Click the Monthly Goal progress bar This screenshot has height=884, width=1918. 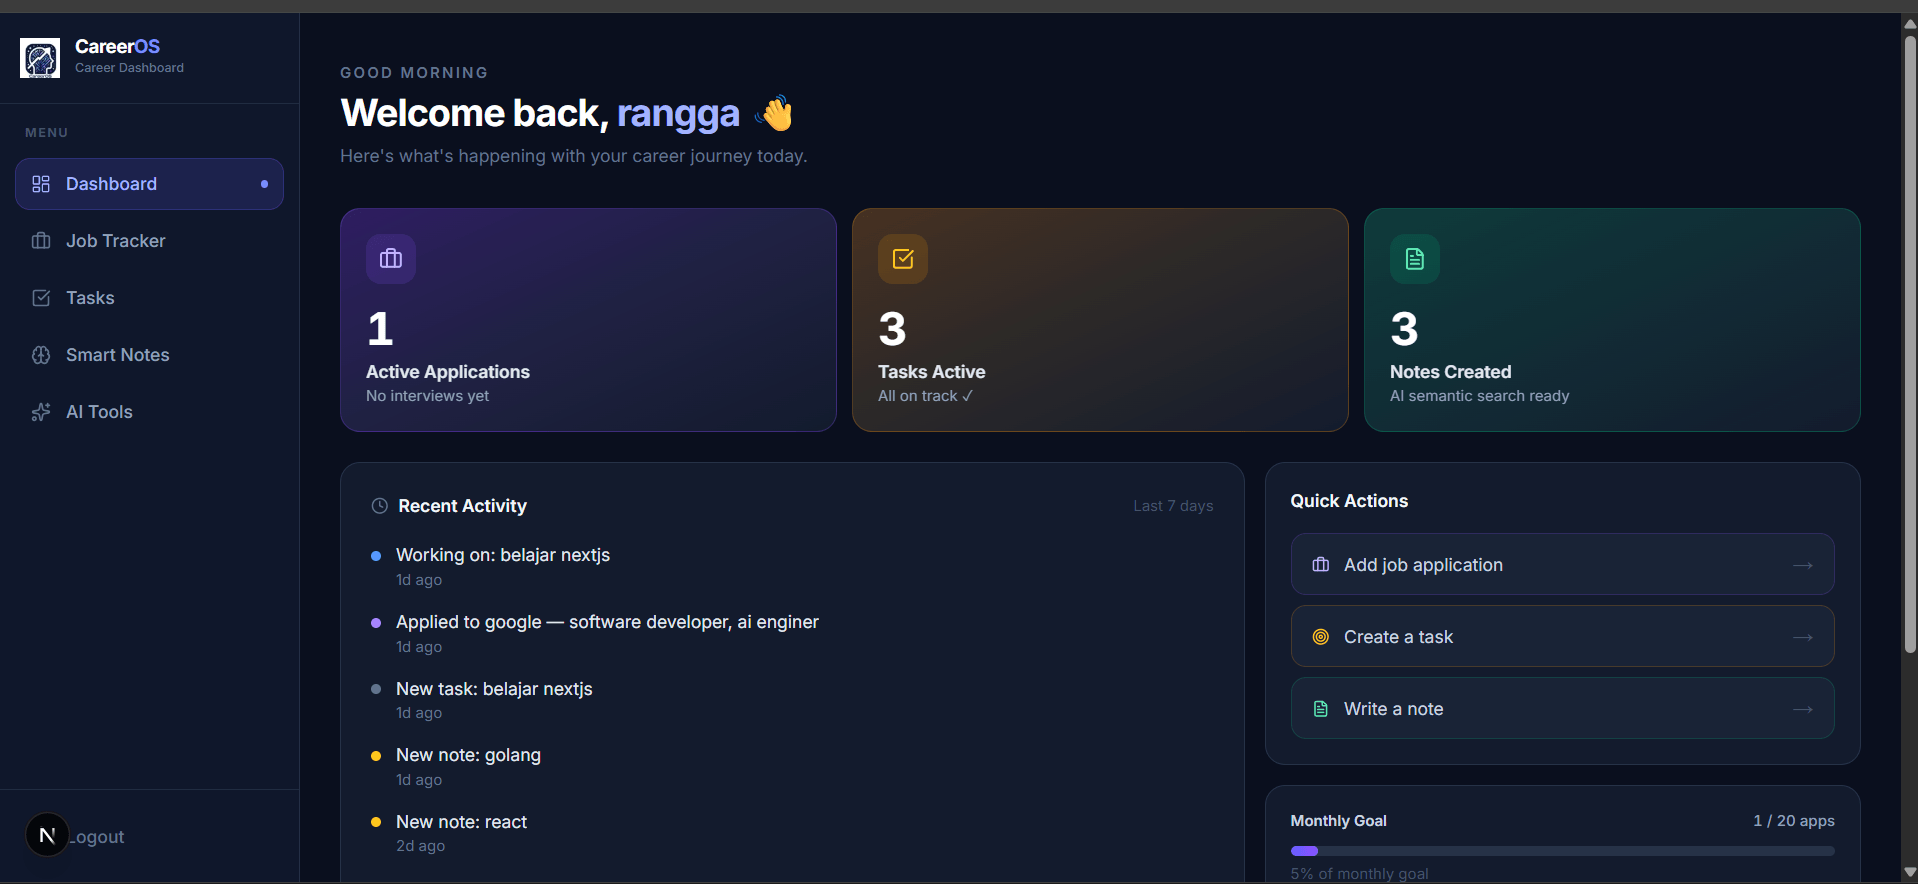(x=1562, y=851)
